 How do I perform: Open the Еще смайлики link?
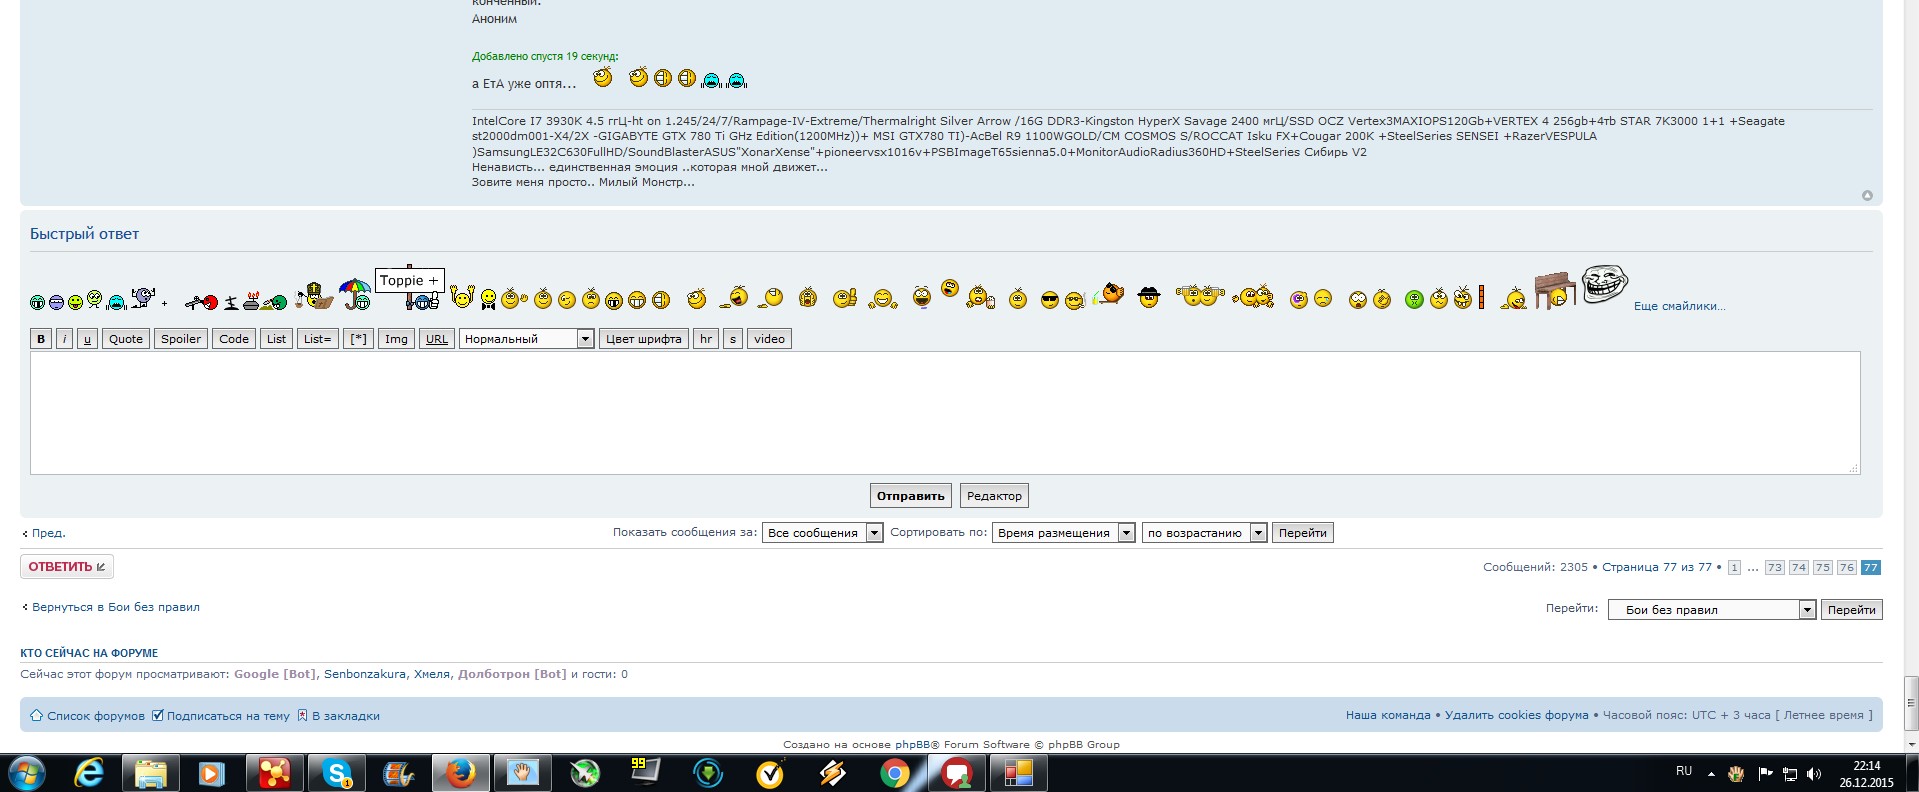1679,306
